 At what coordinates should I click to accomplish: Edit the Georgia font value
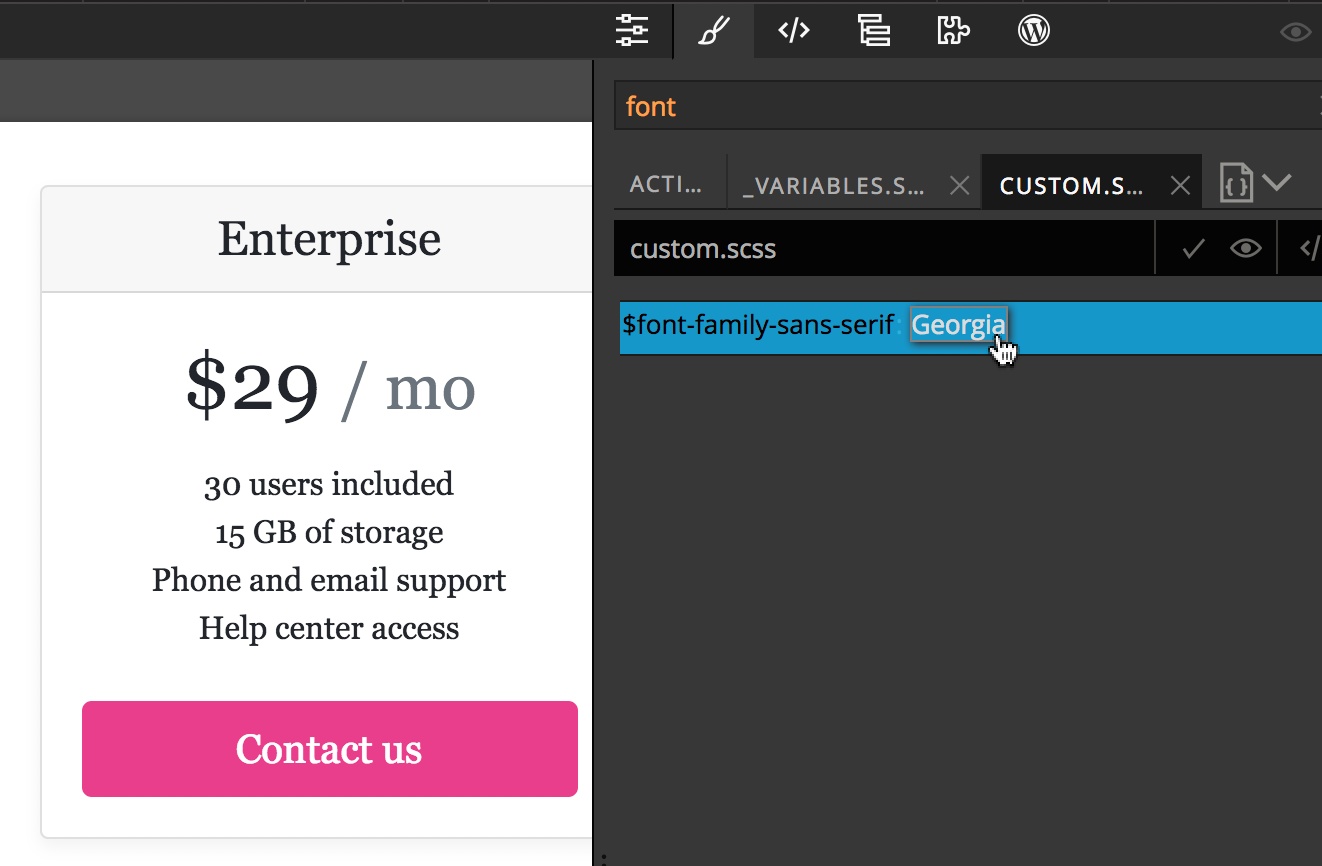point(959,325)
